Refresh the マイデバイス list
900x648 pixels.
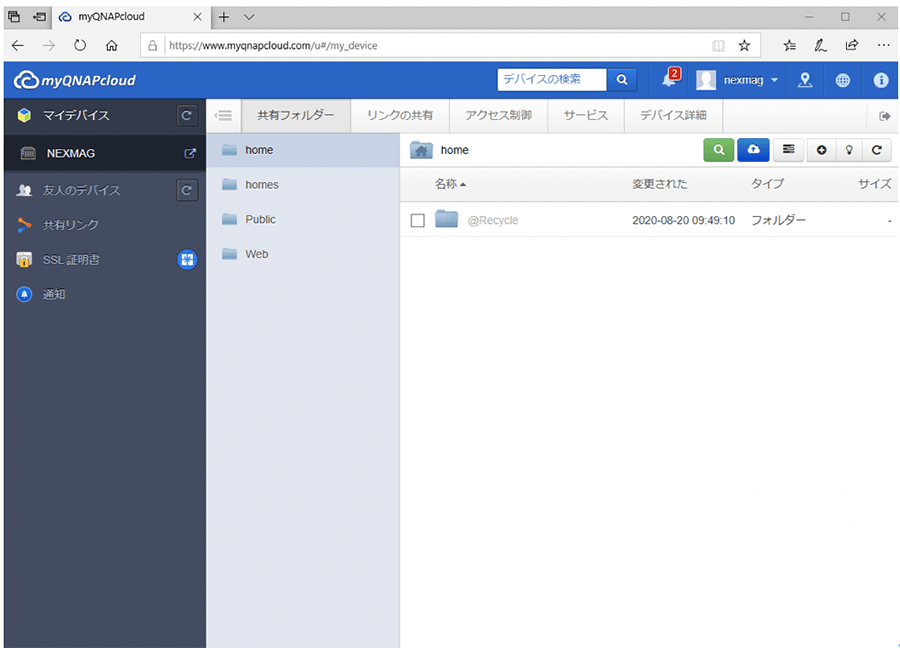[x=187, y=115]
